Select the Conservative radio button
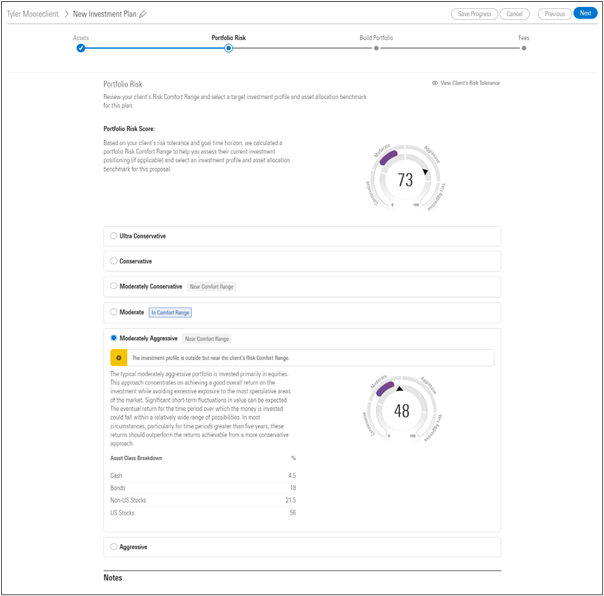 pyautogui.click(x=114, y=261)
